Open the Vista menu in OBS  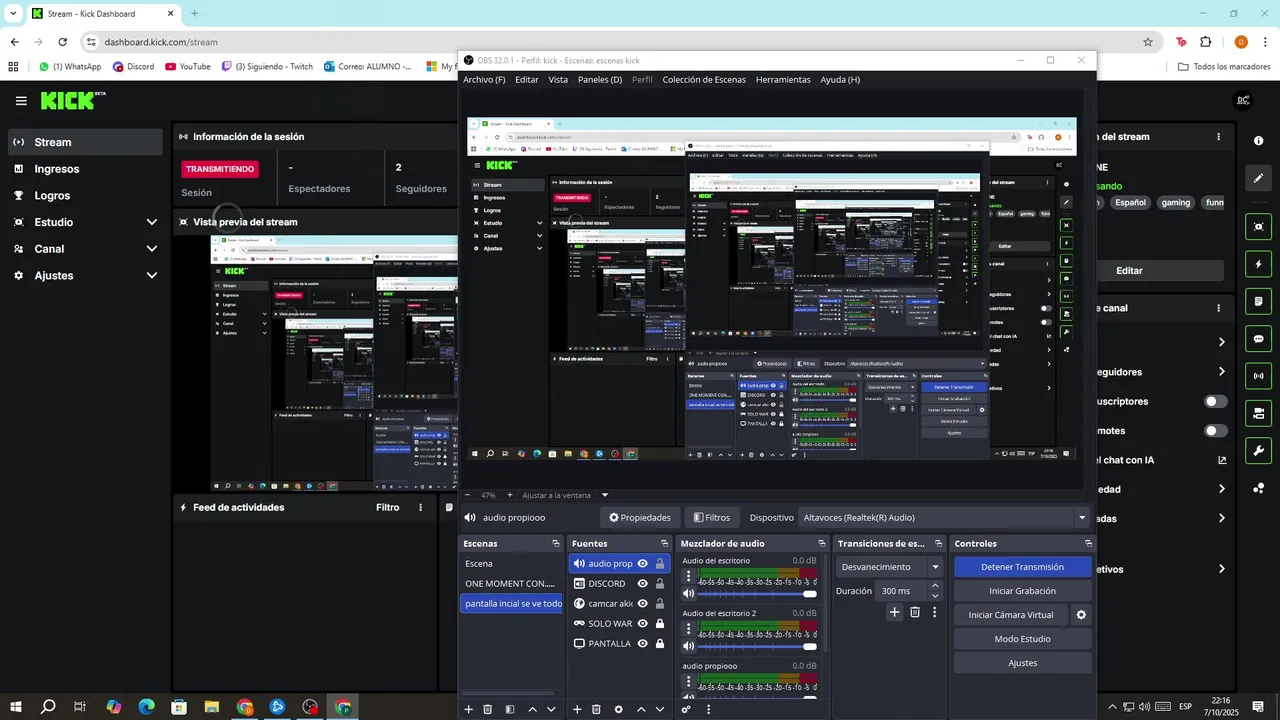point(558,79)
